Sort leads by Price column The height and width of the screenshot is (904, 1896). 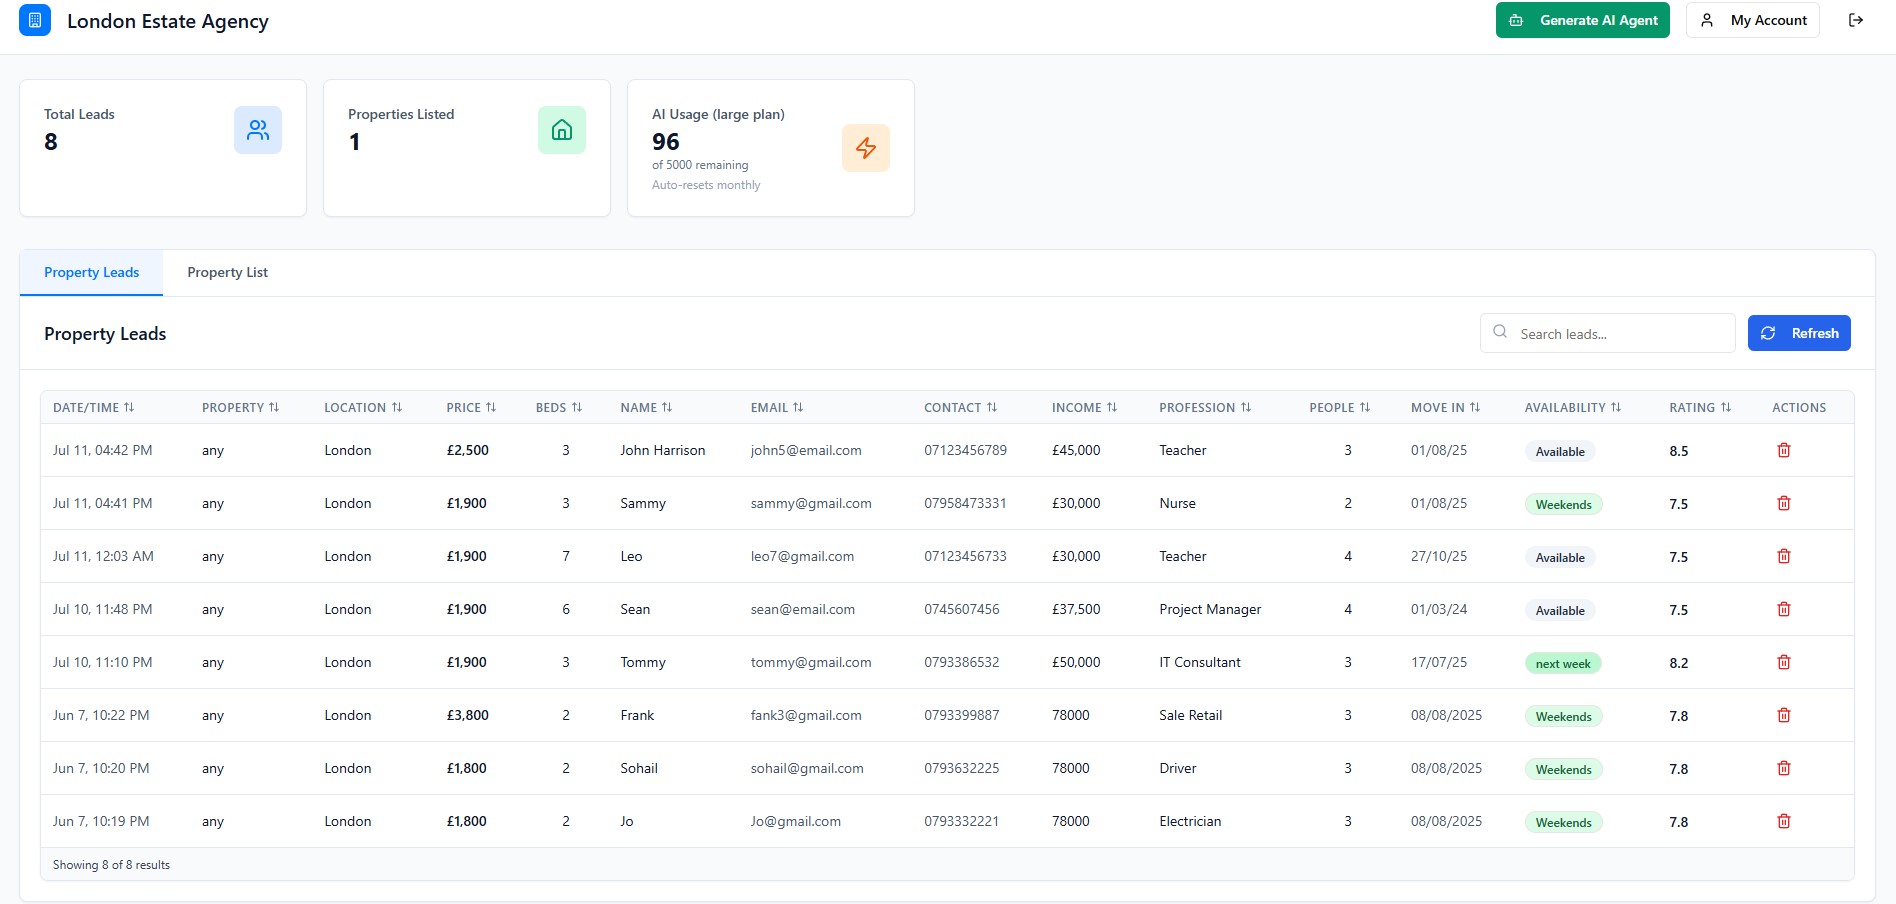pos(471,407)
